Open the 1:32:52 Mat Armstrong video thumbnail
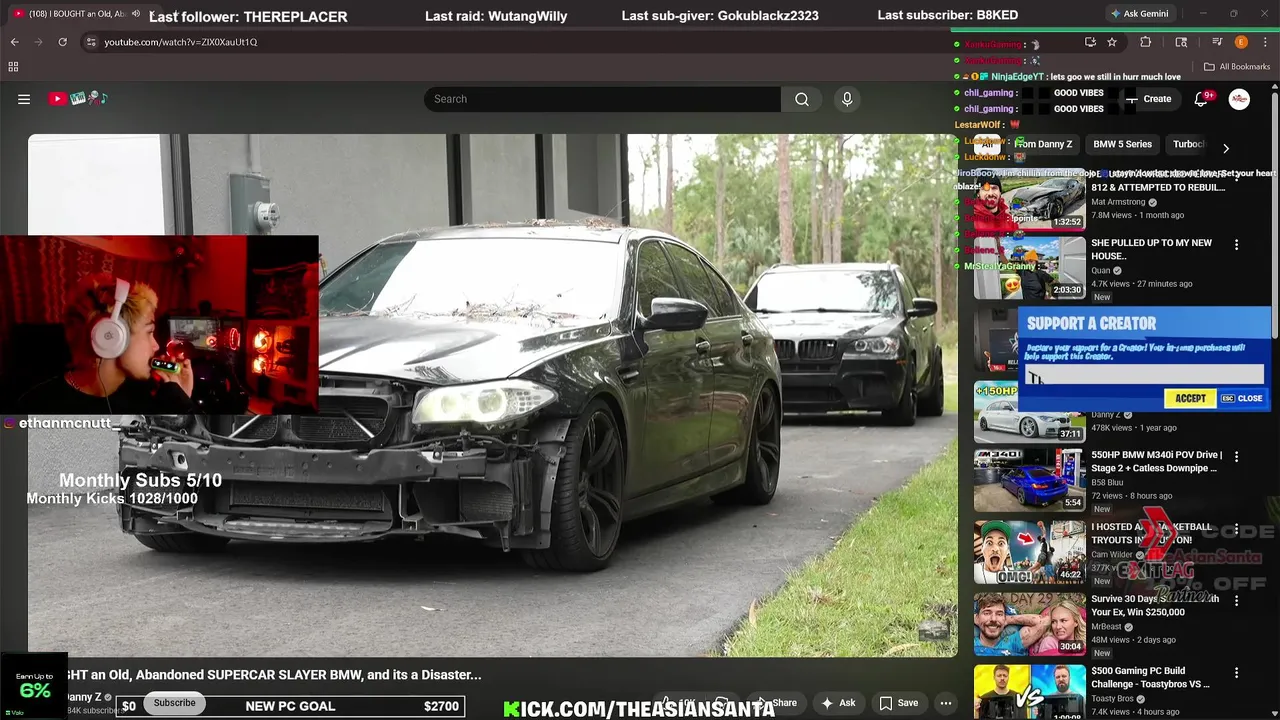1280x720 pixels. tap(1029, 200)
